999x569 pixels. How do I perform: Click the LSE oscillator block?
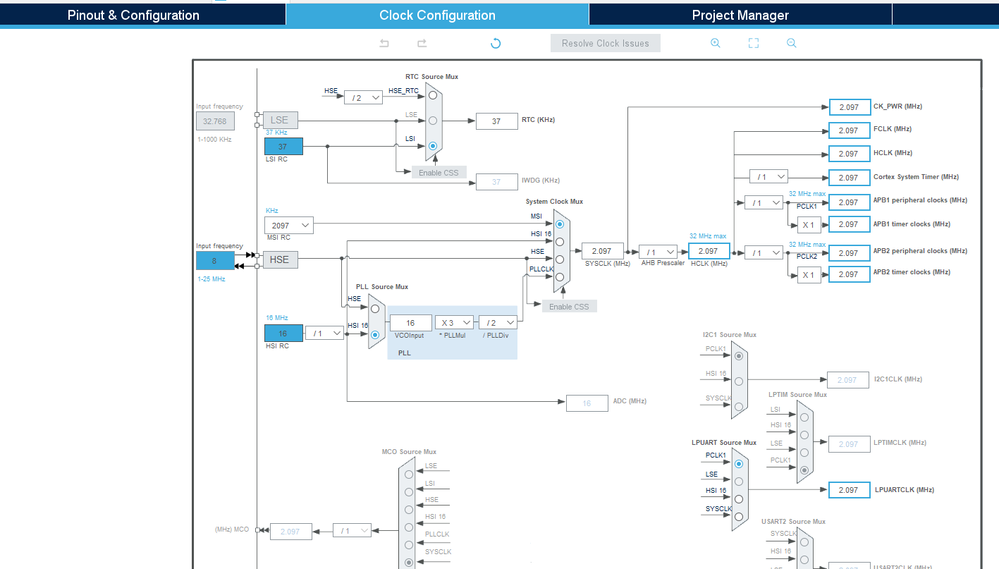pyautogui.click(x=280, y=120)
